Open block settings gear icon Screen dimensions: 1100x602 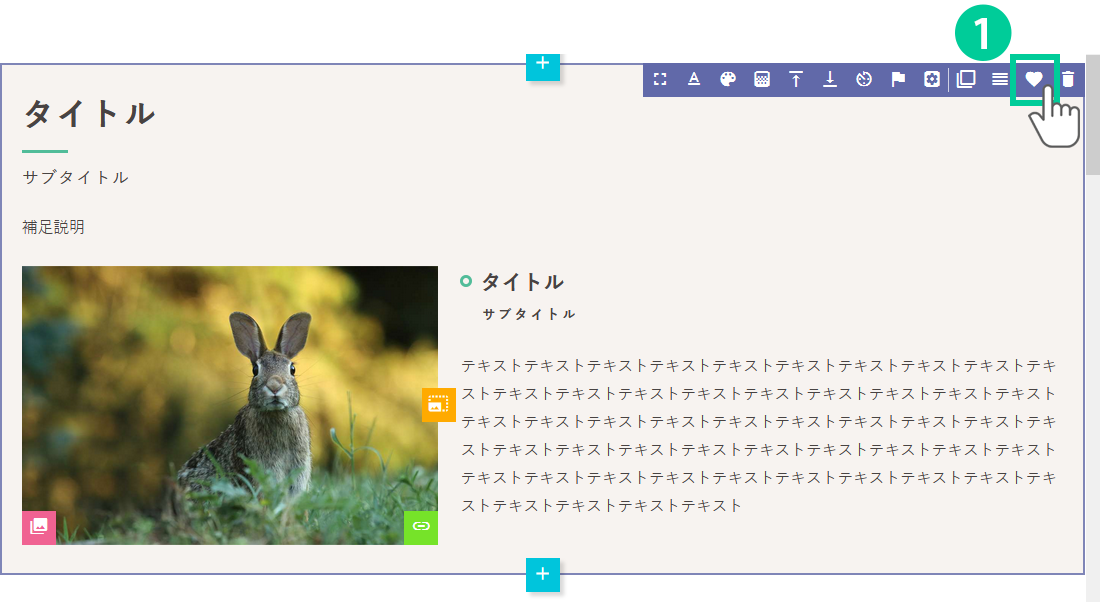pos(932,80)
